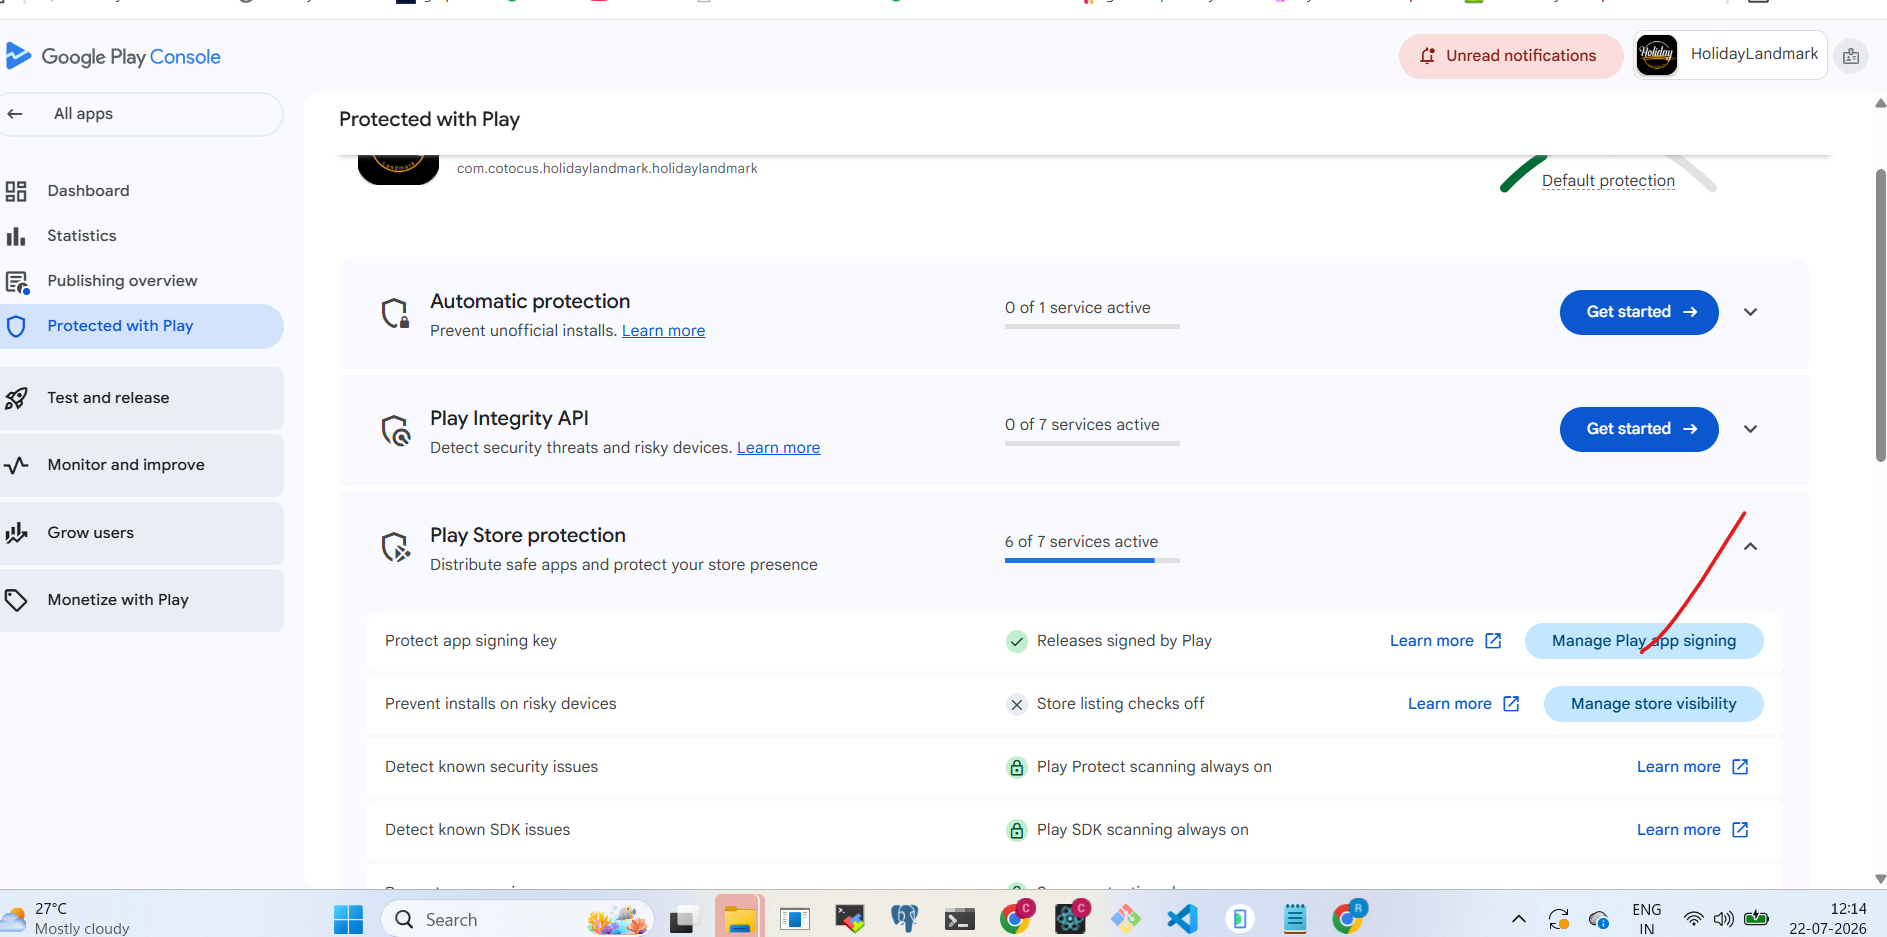Click Get started for Automatic protection
Image resolution: width=1887 pixels, height=937 pixels.
point(1639,312)
